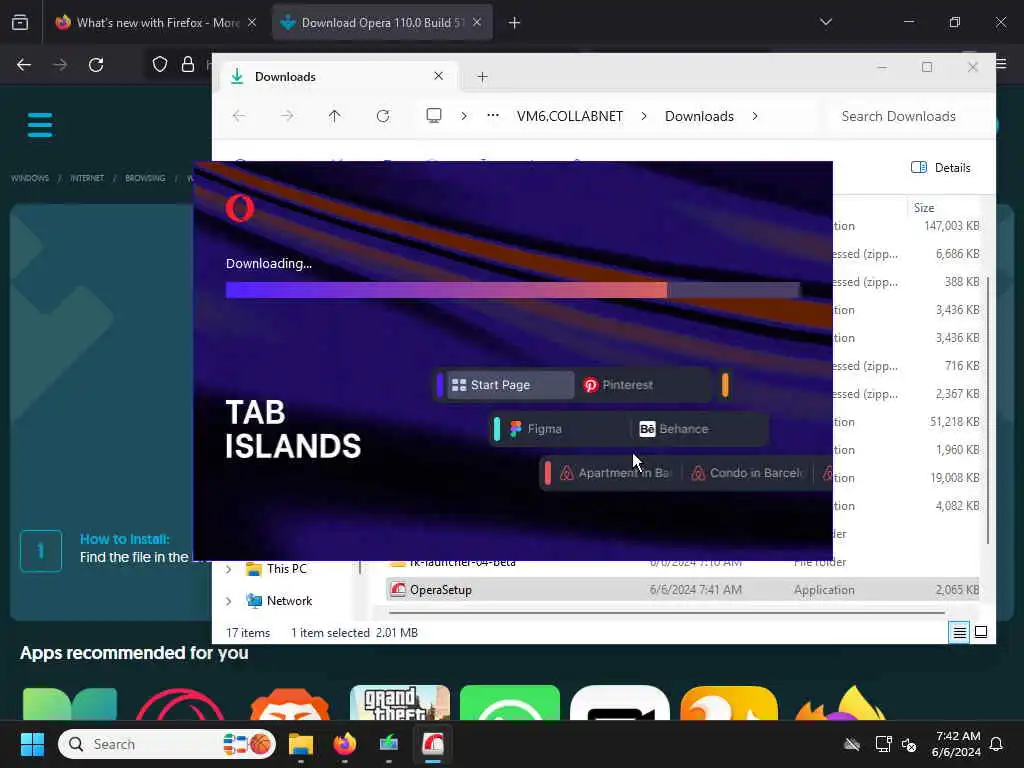
Task: Open the BROWSING breadcrumb link on webpage
Action: click(145, 178)
